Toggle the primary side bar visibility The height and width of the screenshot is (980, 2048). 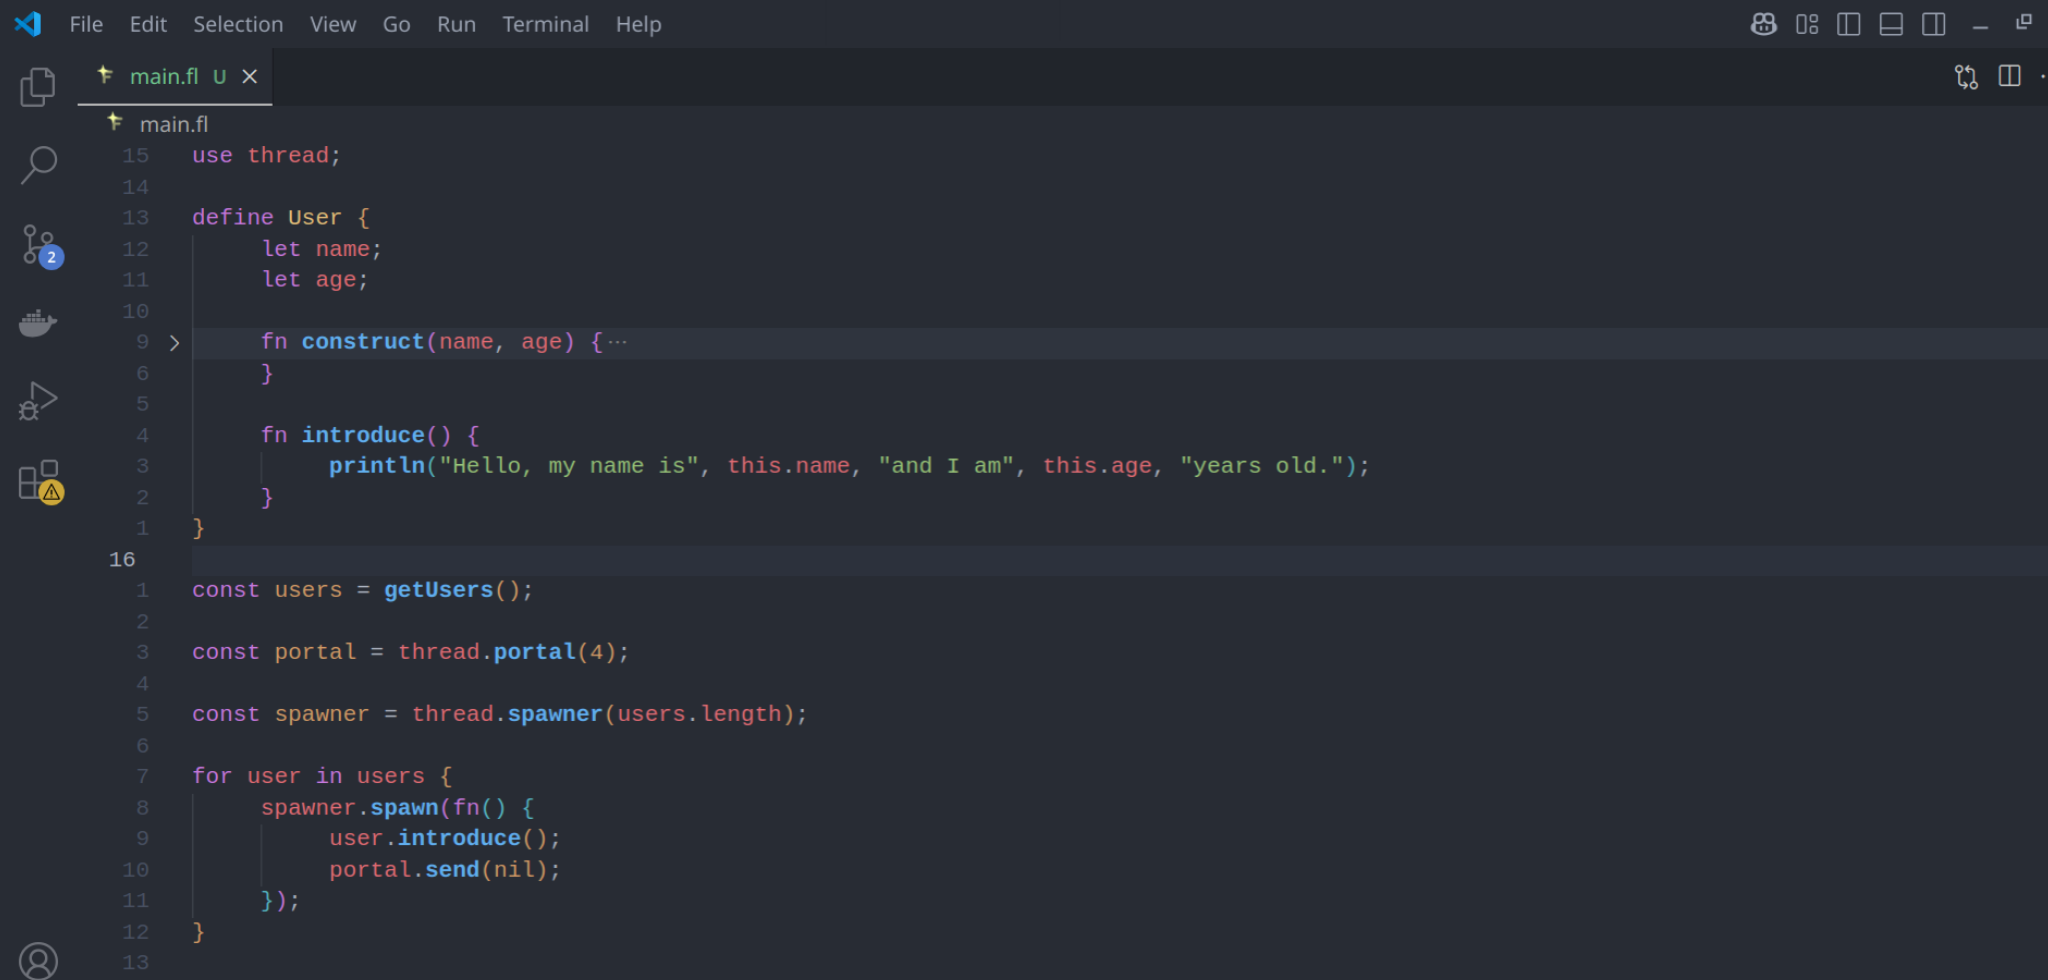[x=1849, y=24]
